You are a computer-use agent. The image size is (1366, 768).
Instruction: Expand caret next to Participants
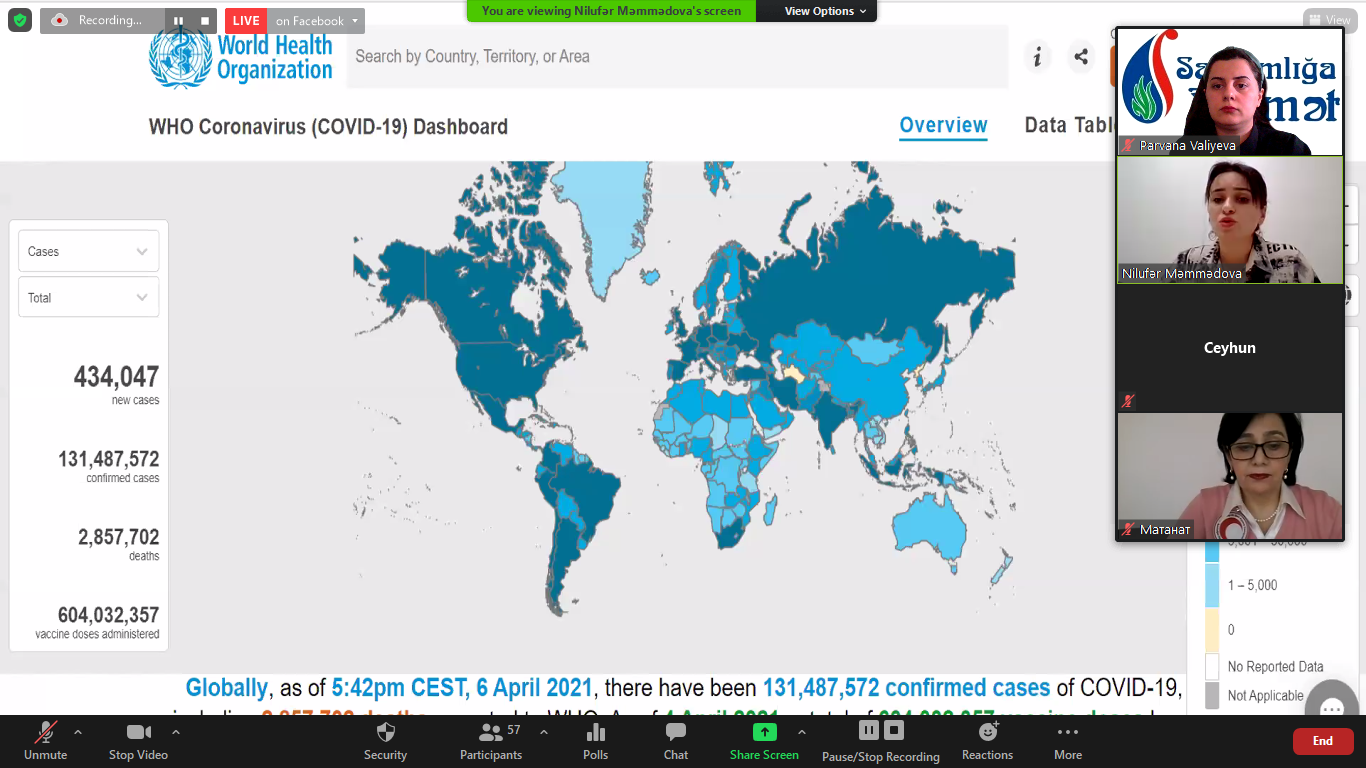coord(544,732)
